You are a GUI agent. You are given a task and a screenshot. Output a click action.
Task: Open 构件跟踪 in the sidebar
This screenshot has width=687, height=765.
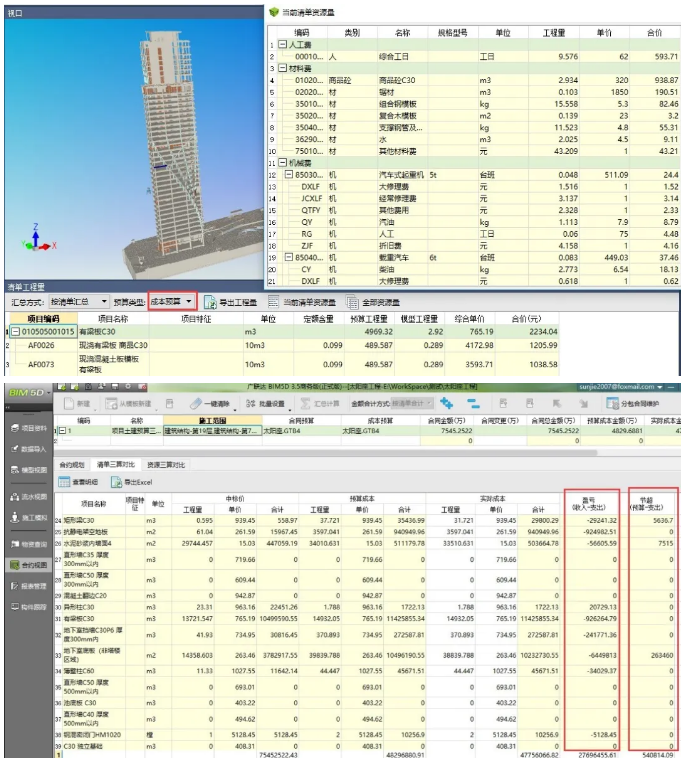tap(28, 607)
